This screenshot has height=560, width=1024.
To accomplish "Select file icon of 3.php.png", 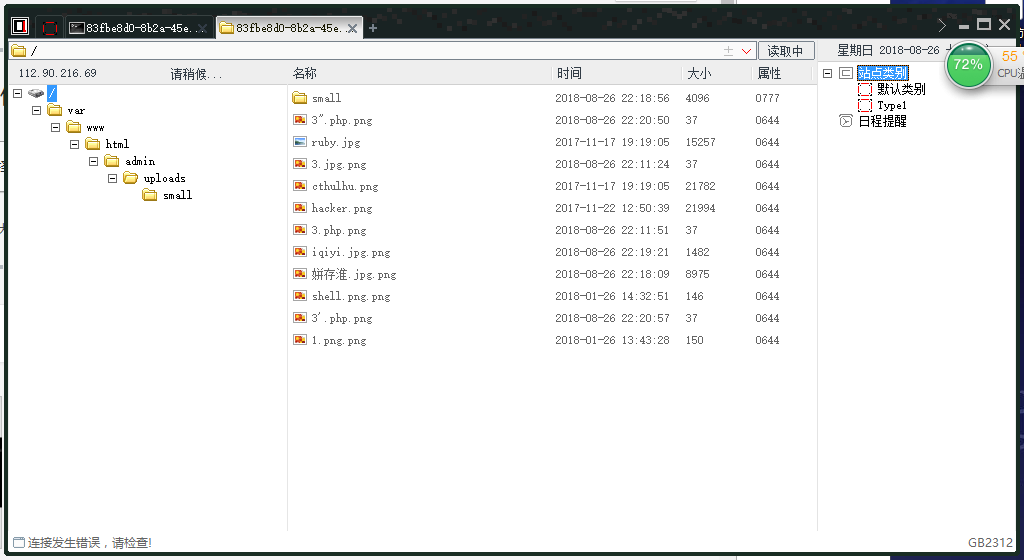I will coord(300,230).
